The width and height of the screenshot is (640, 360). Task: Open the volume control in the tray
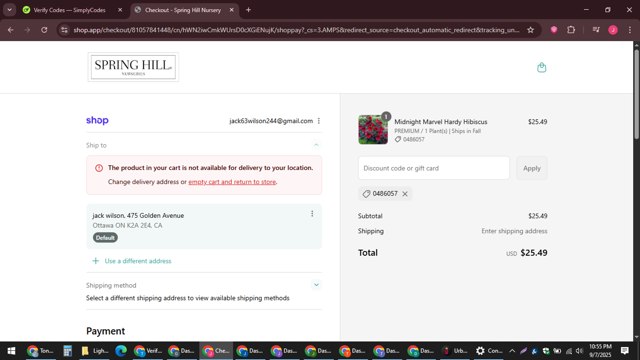579,351
